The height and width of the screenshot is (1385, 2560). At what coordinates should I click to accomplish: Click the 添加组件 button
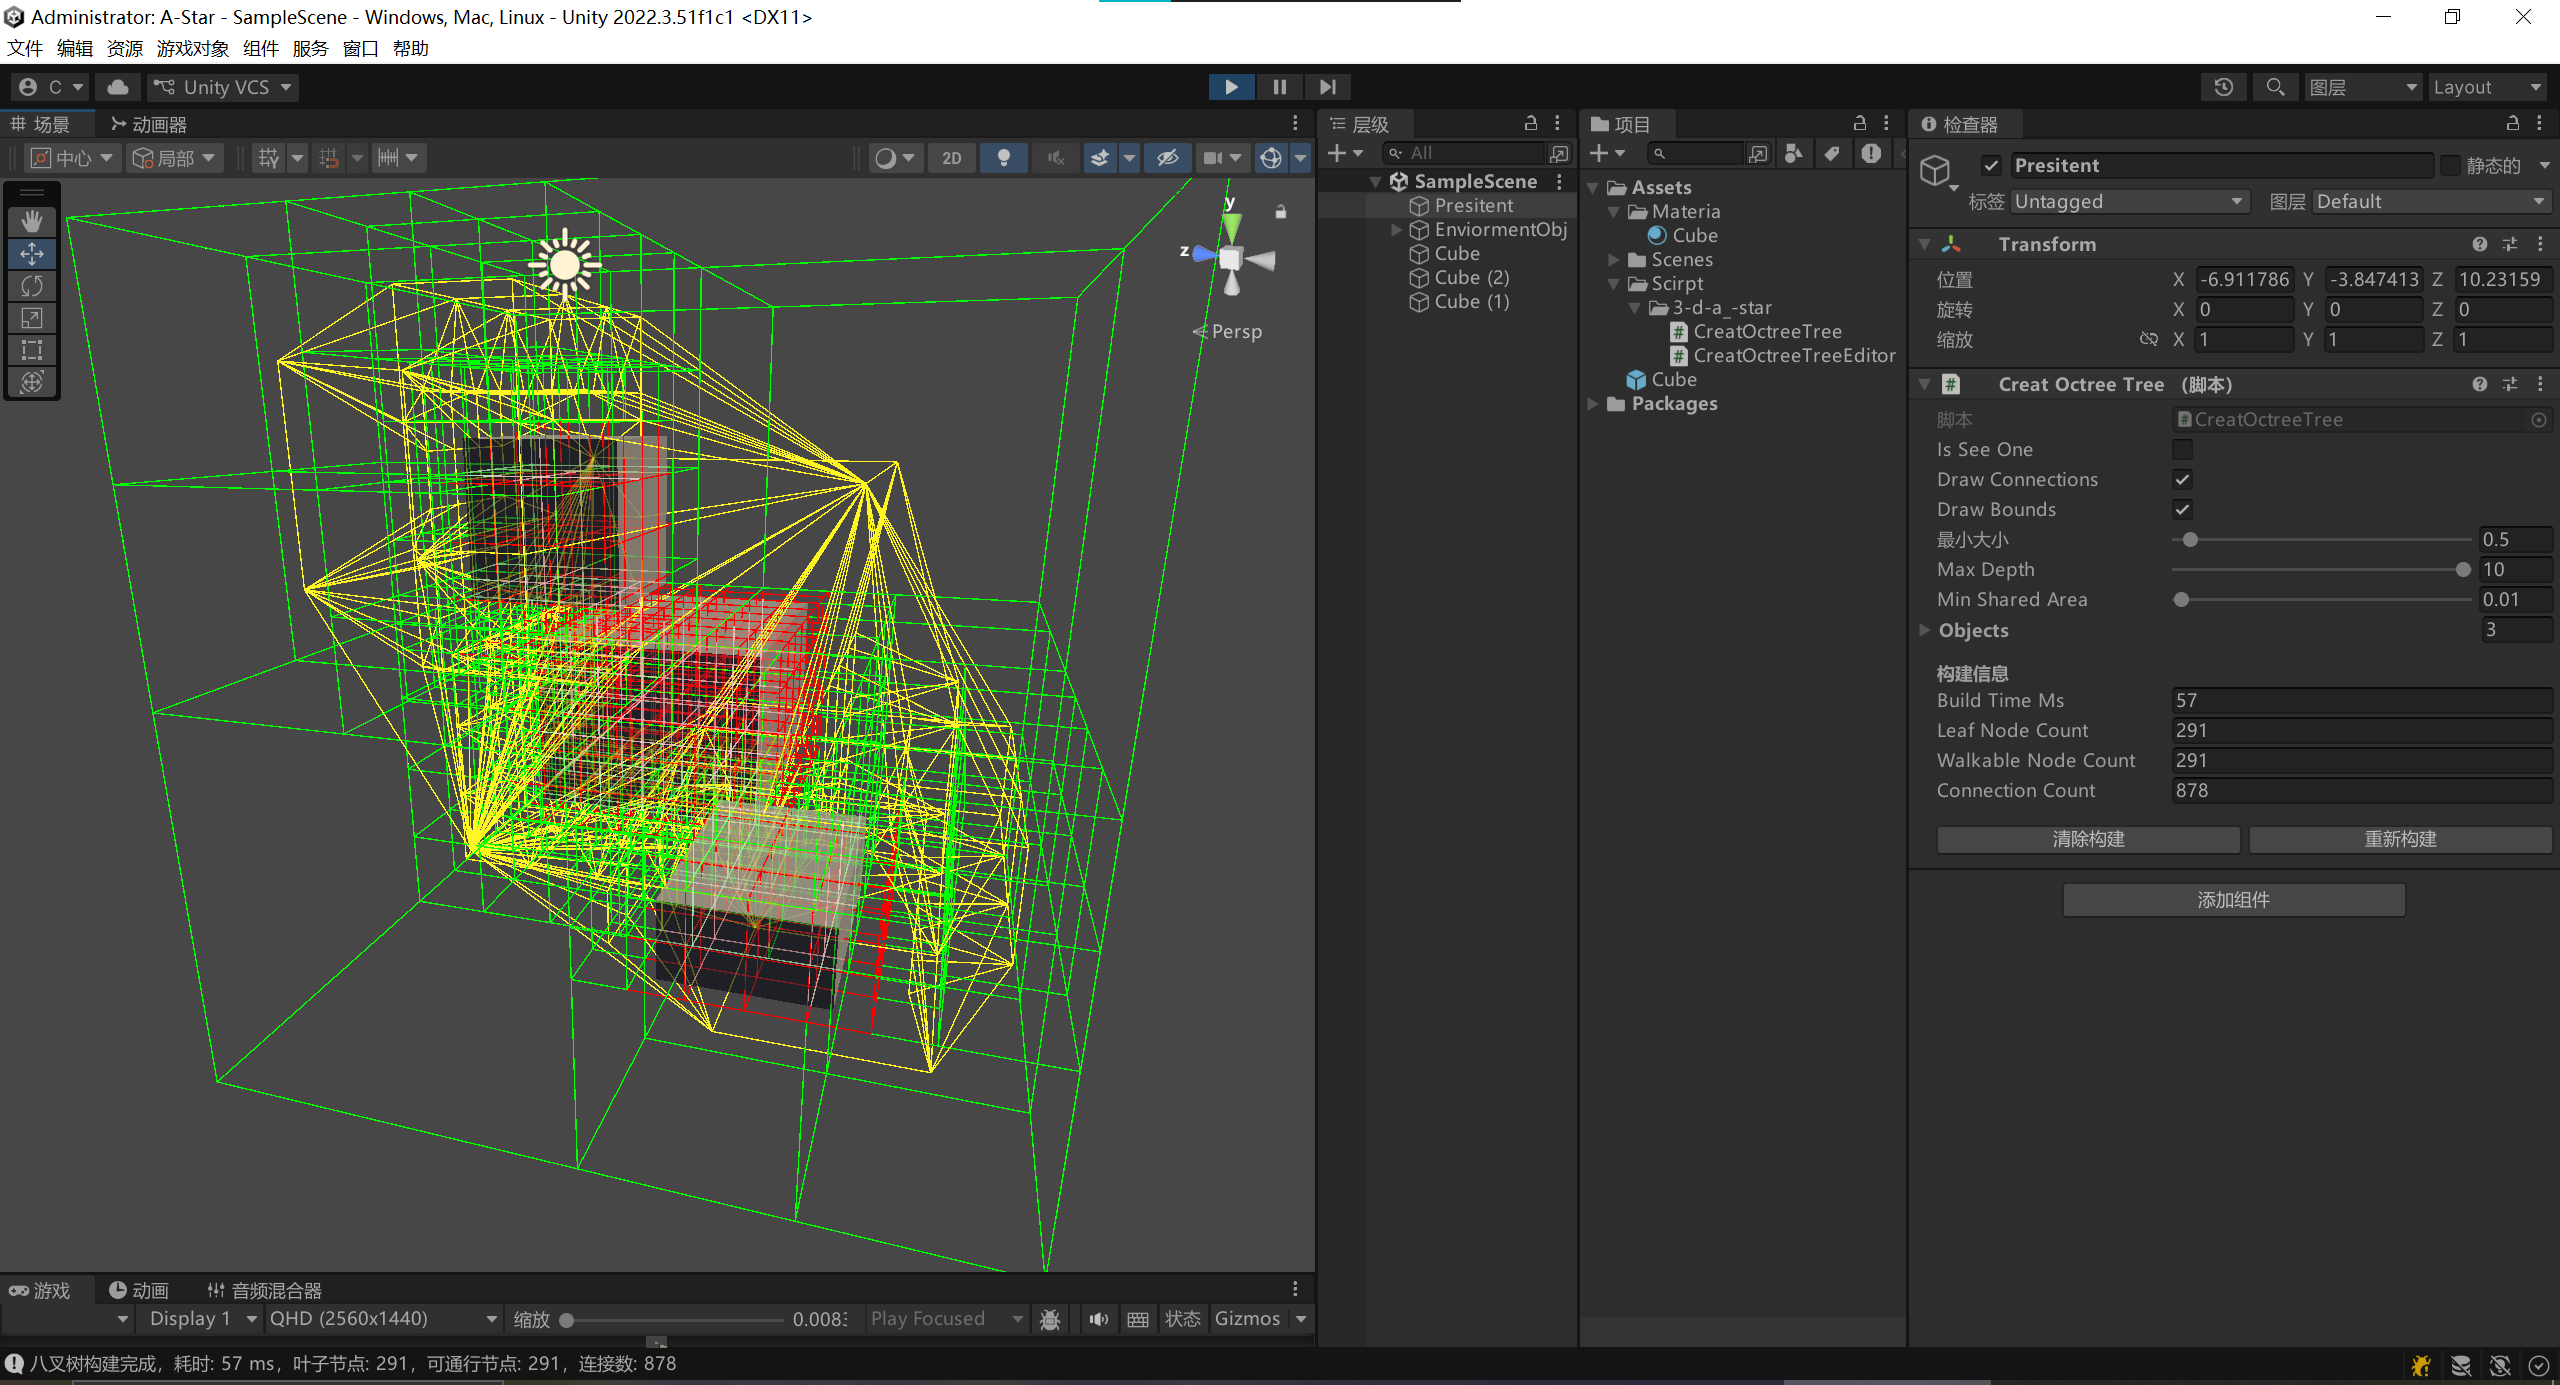pyautogui.click(x=2233, y=900)
